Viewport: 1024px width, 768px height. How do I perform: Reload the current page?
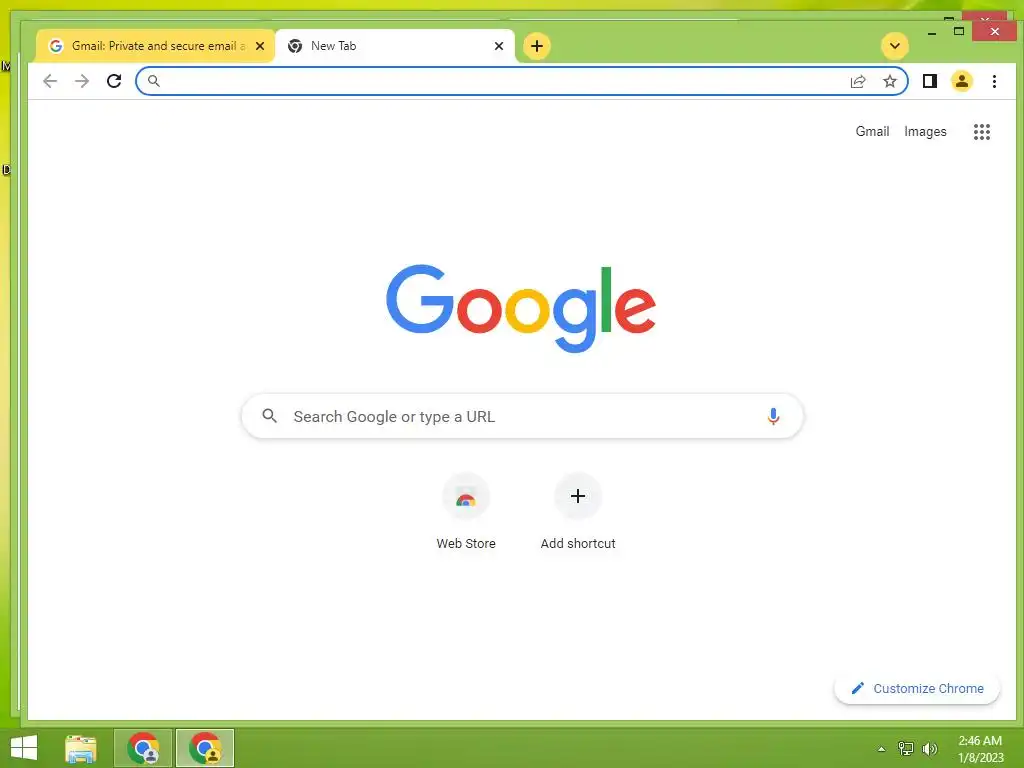[114, 81]
